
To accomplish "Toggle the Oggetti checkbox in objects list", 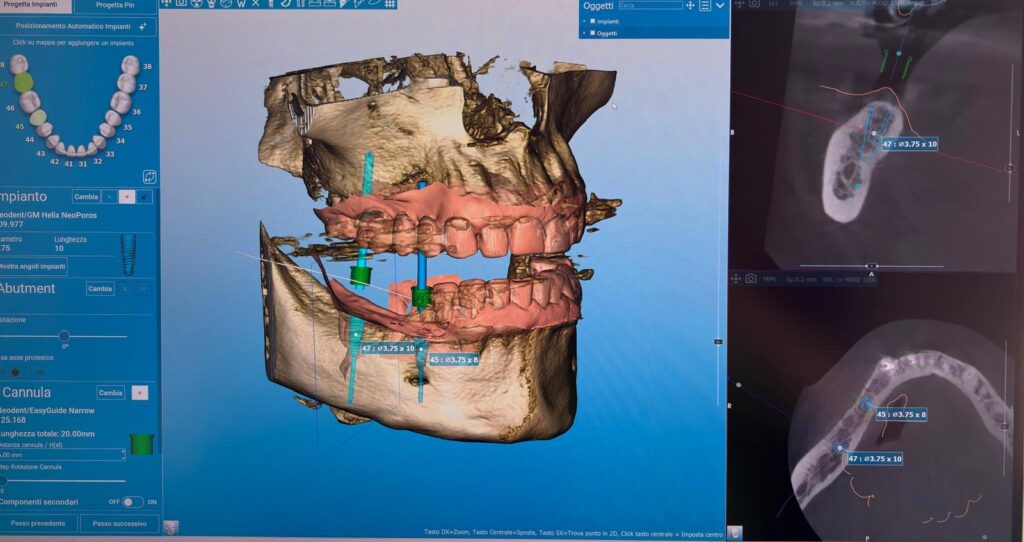I will pos(593,33).
